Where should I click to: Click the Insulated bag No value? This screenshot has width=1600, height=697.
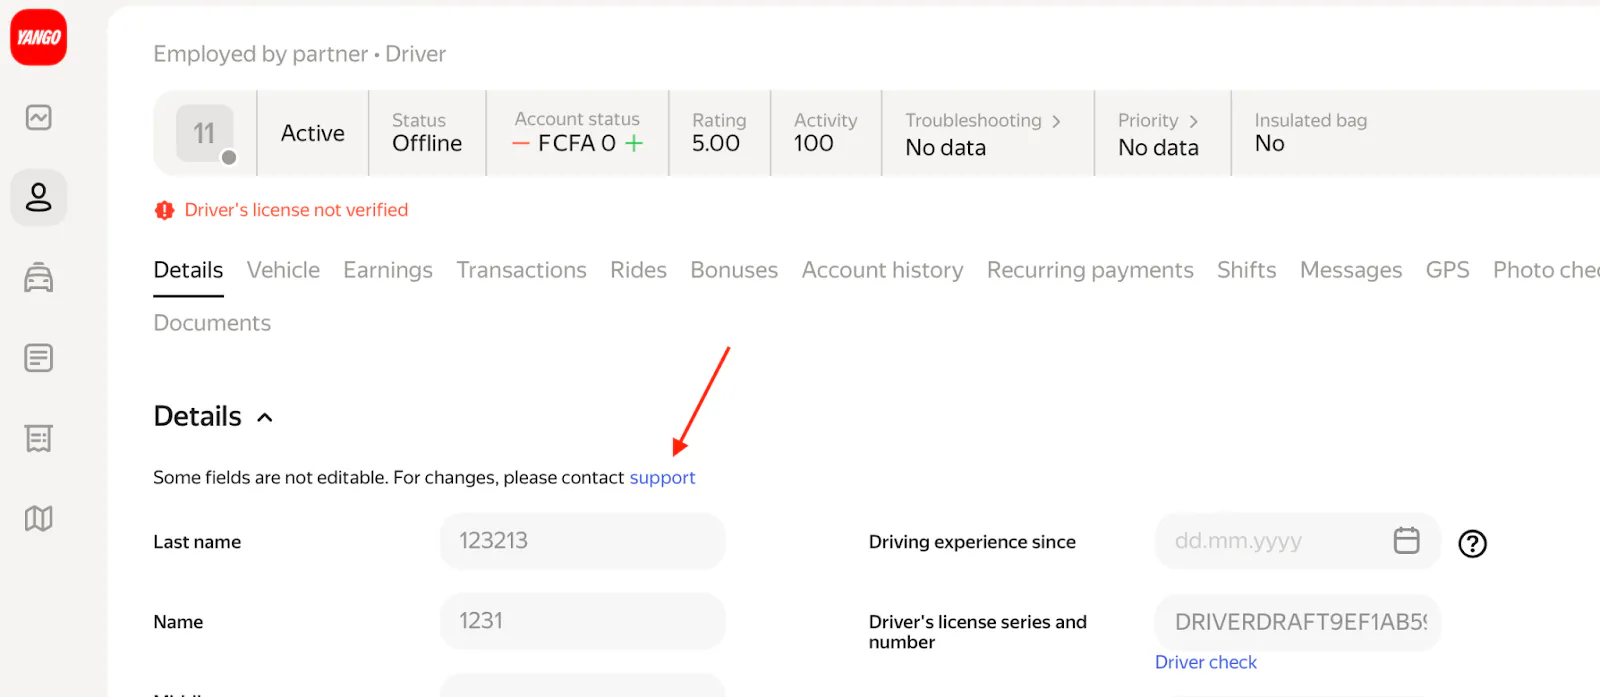coord(1270,144)
